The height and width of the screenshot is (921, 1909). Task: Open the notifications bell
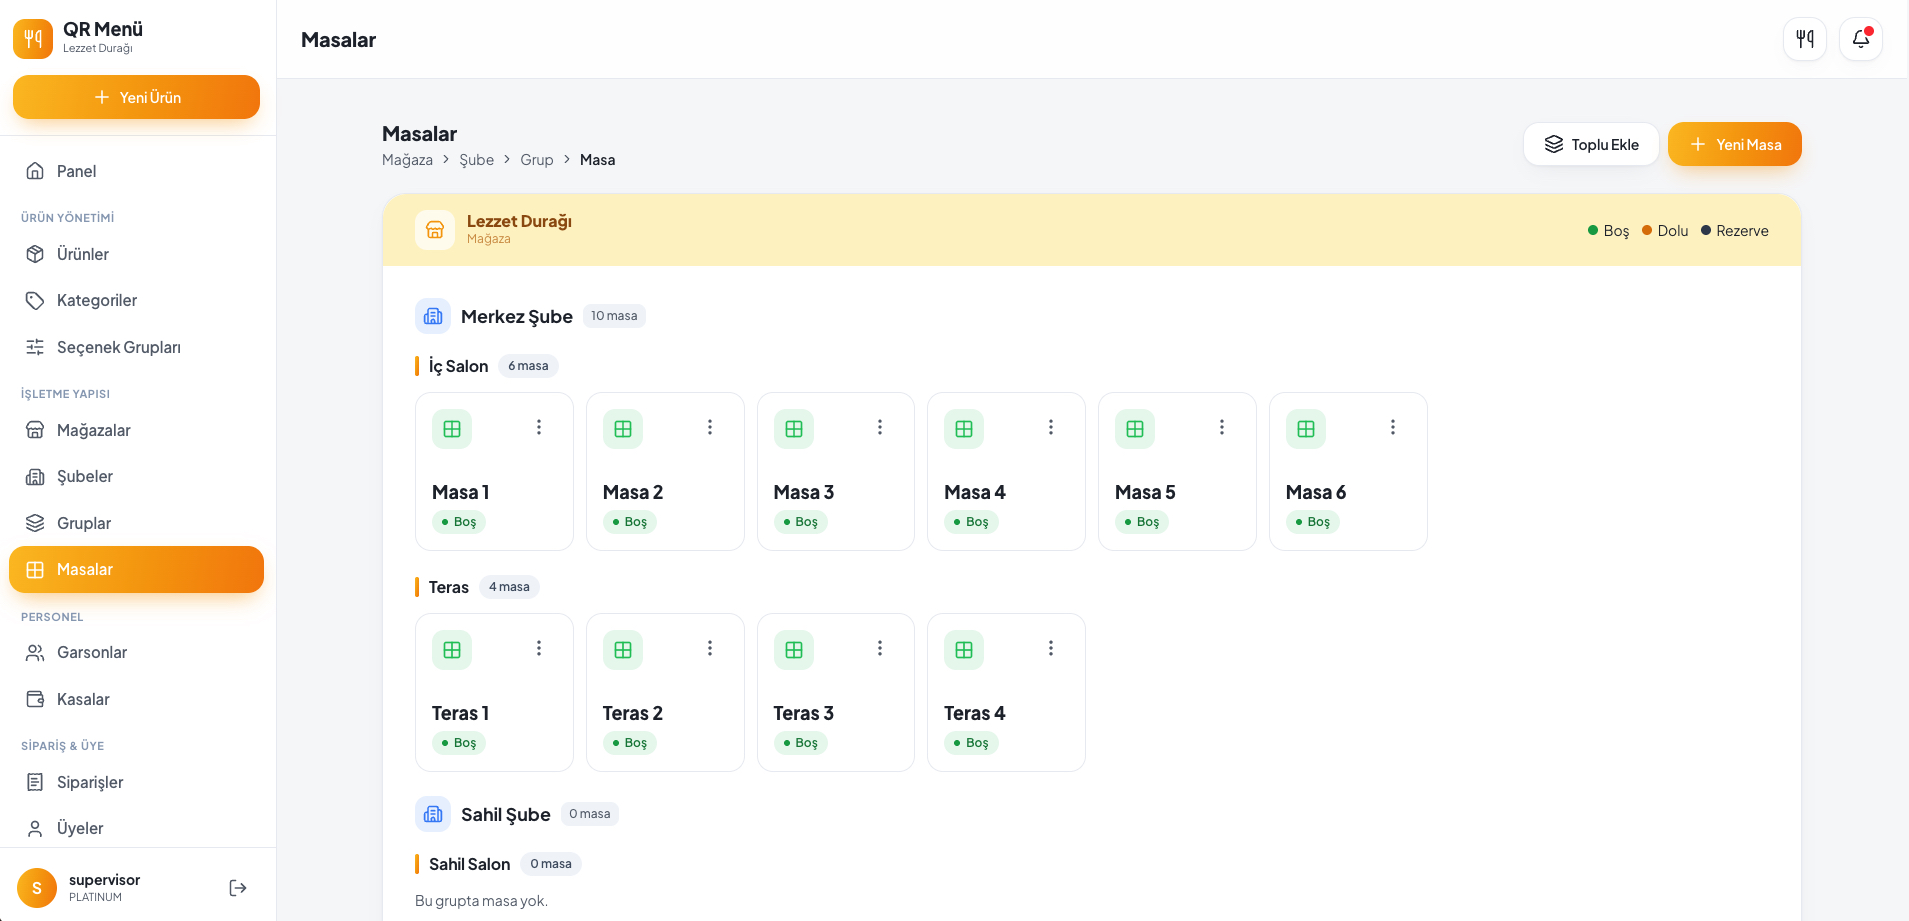coord(1861,39)
